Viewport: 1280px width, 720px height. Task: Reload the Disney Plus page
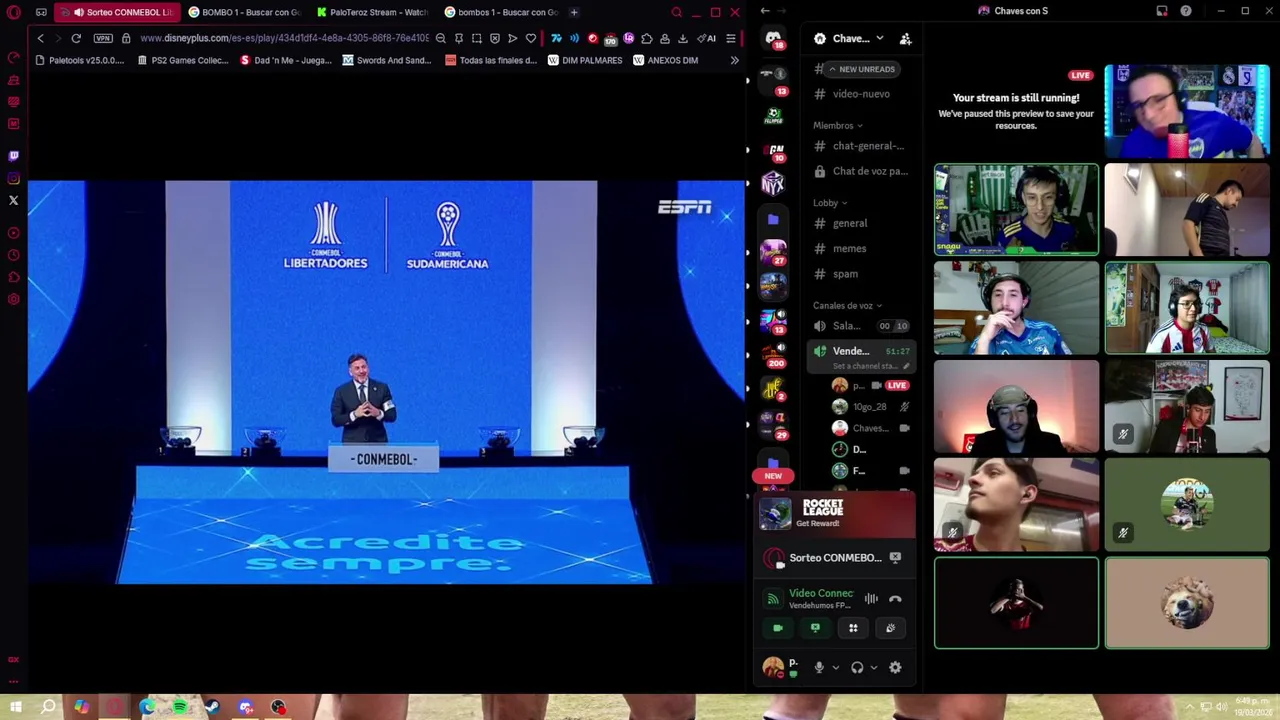[x=75, y=38]
